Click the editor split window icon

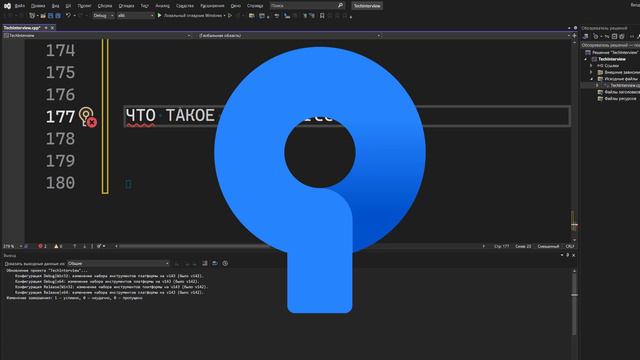point(575,36)
